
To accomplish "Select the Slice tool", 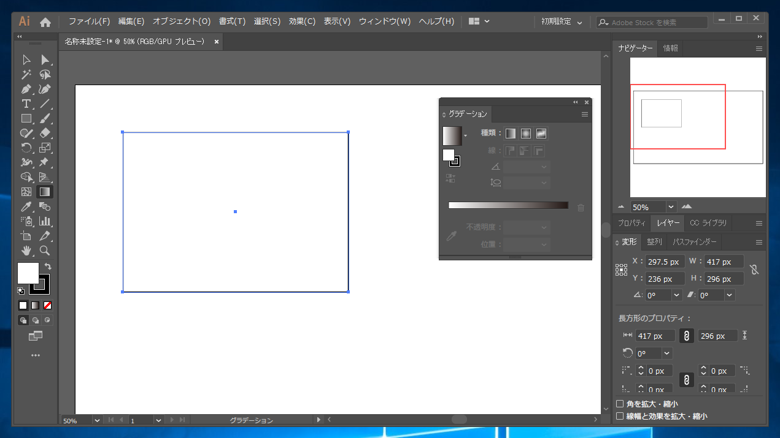I will click(45, 236).
